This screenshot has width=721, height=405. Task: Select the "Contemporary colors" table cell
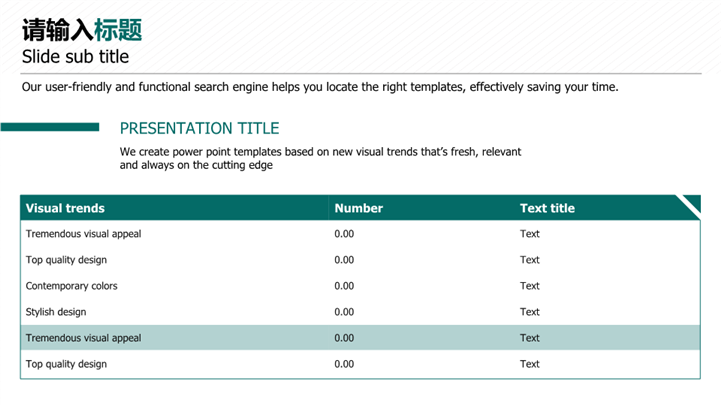click(71, 286)
